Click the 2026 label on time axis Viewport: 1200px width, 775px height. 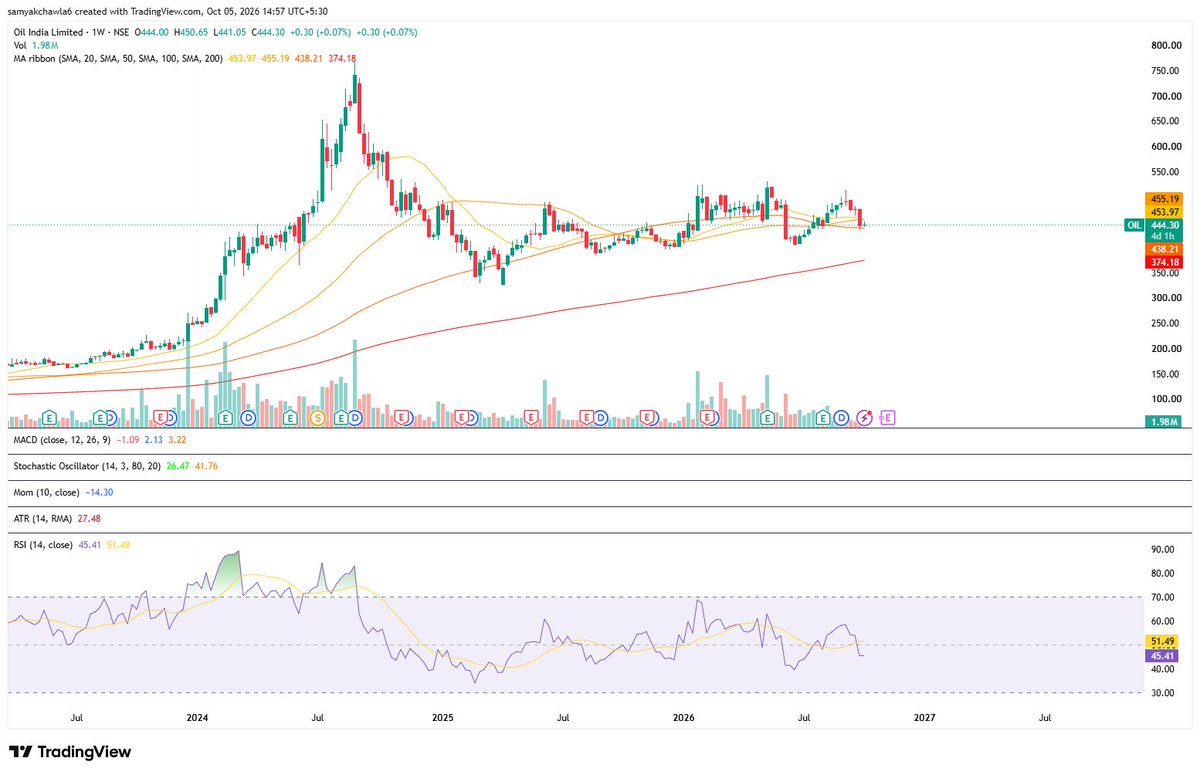684,717
